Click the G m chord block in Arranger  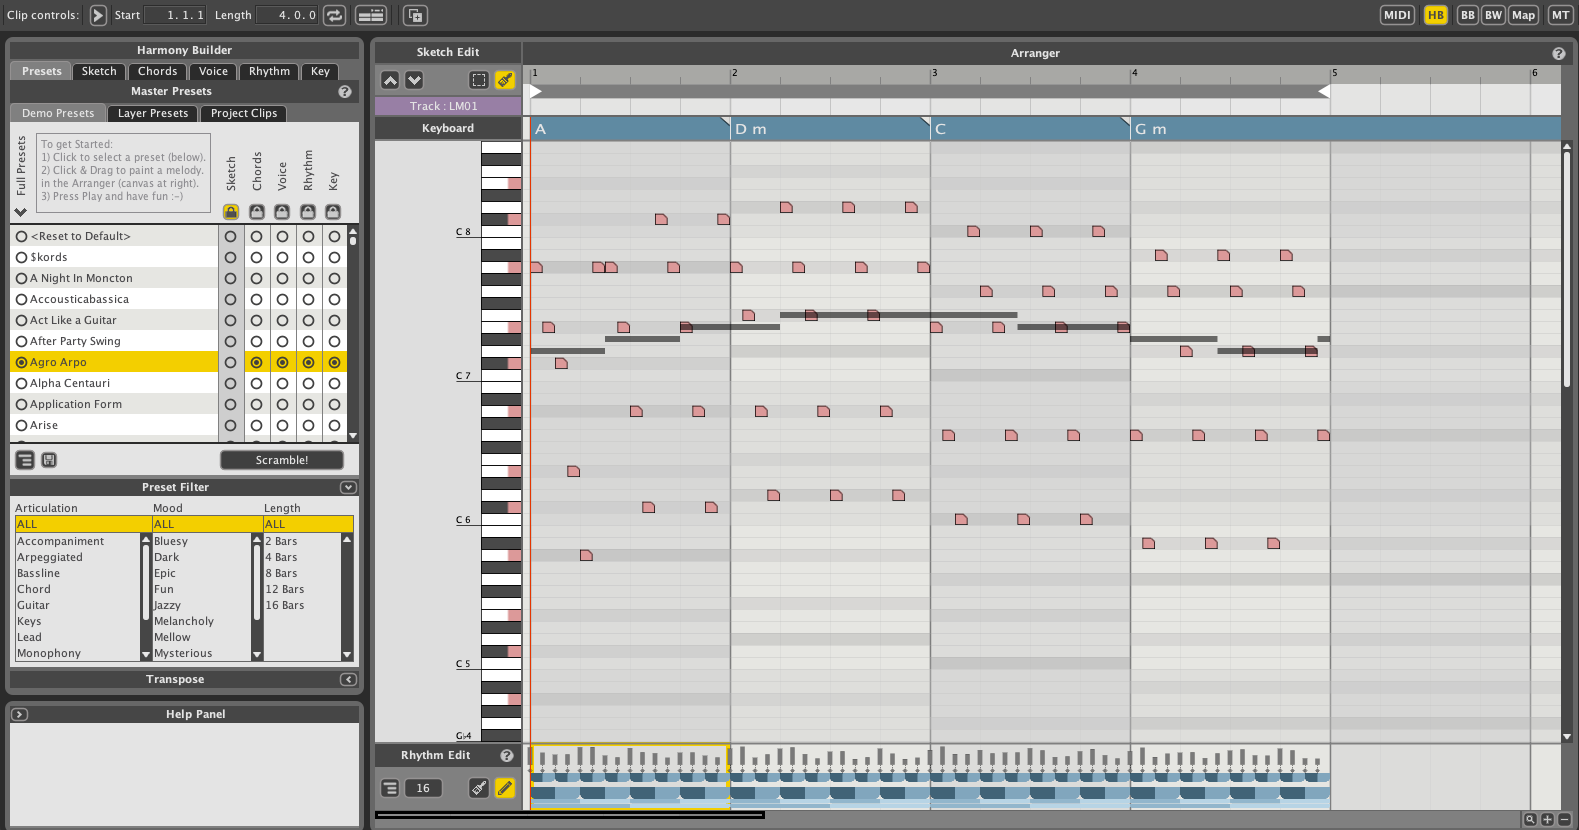(1345, 129)
